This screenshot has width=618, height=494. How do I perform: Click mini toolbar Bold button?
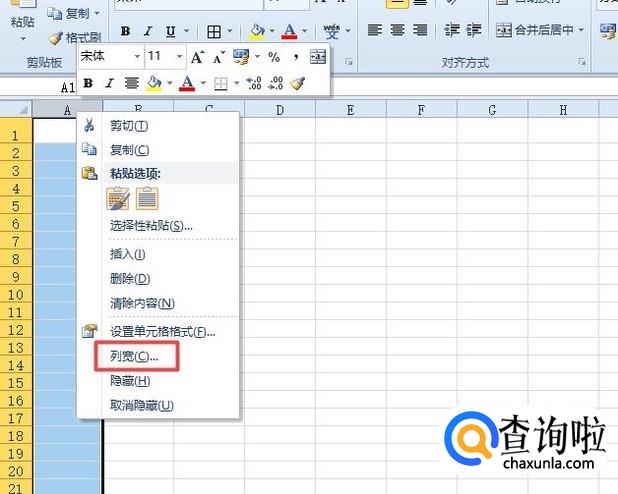point(88,83)
